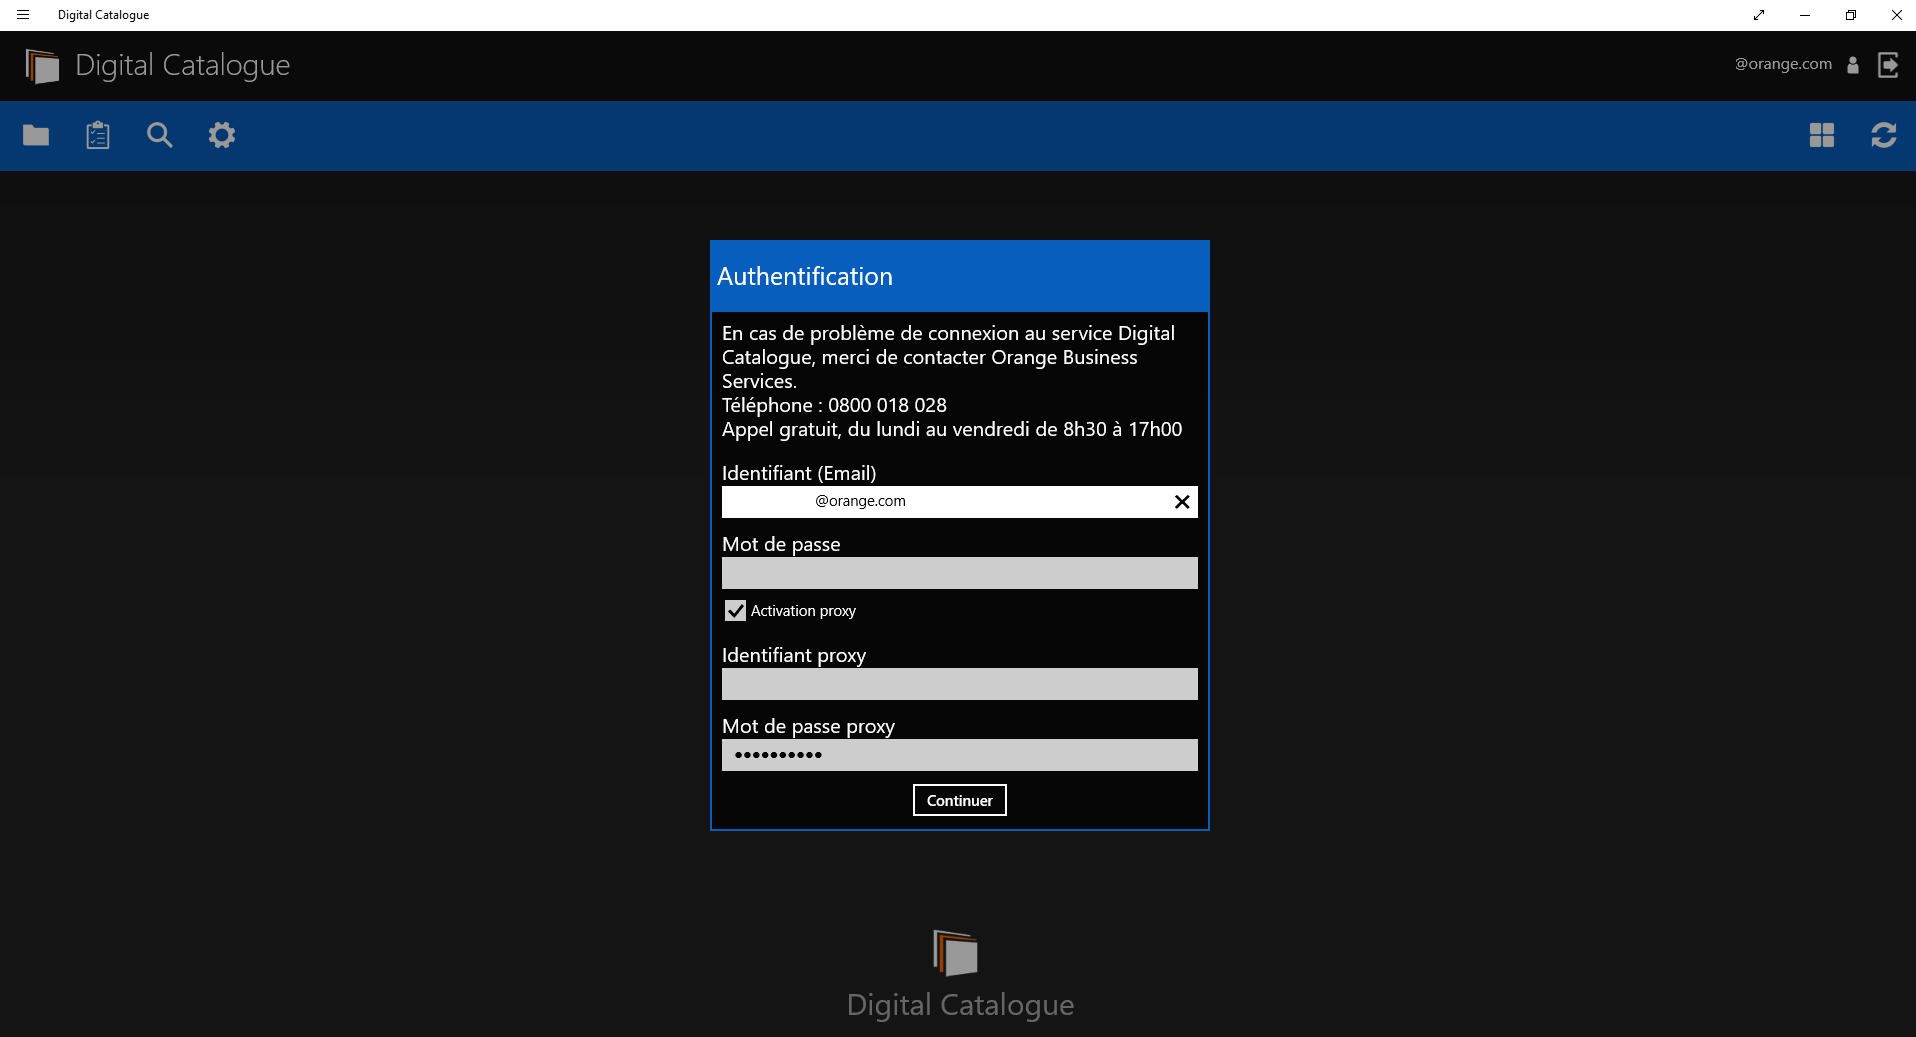Click the Digital Catalogue logo in header
Viewport: 1916px width, 1037px height.
tap(42, 66)
